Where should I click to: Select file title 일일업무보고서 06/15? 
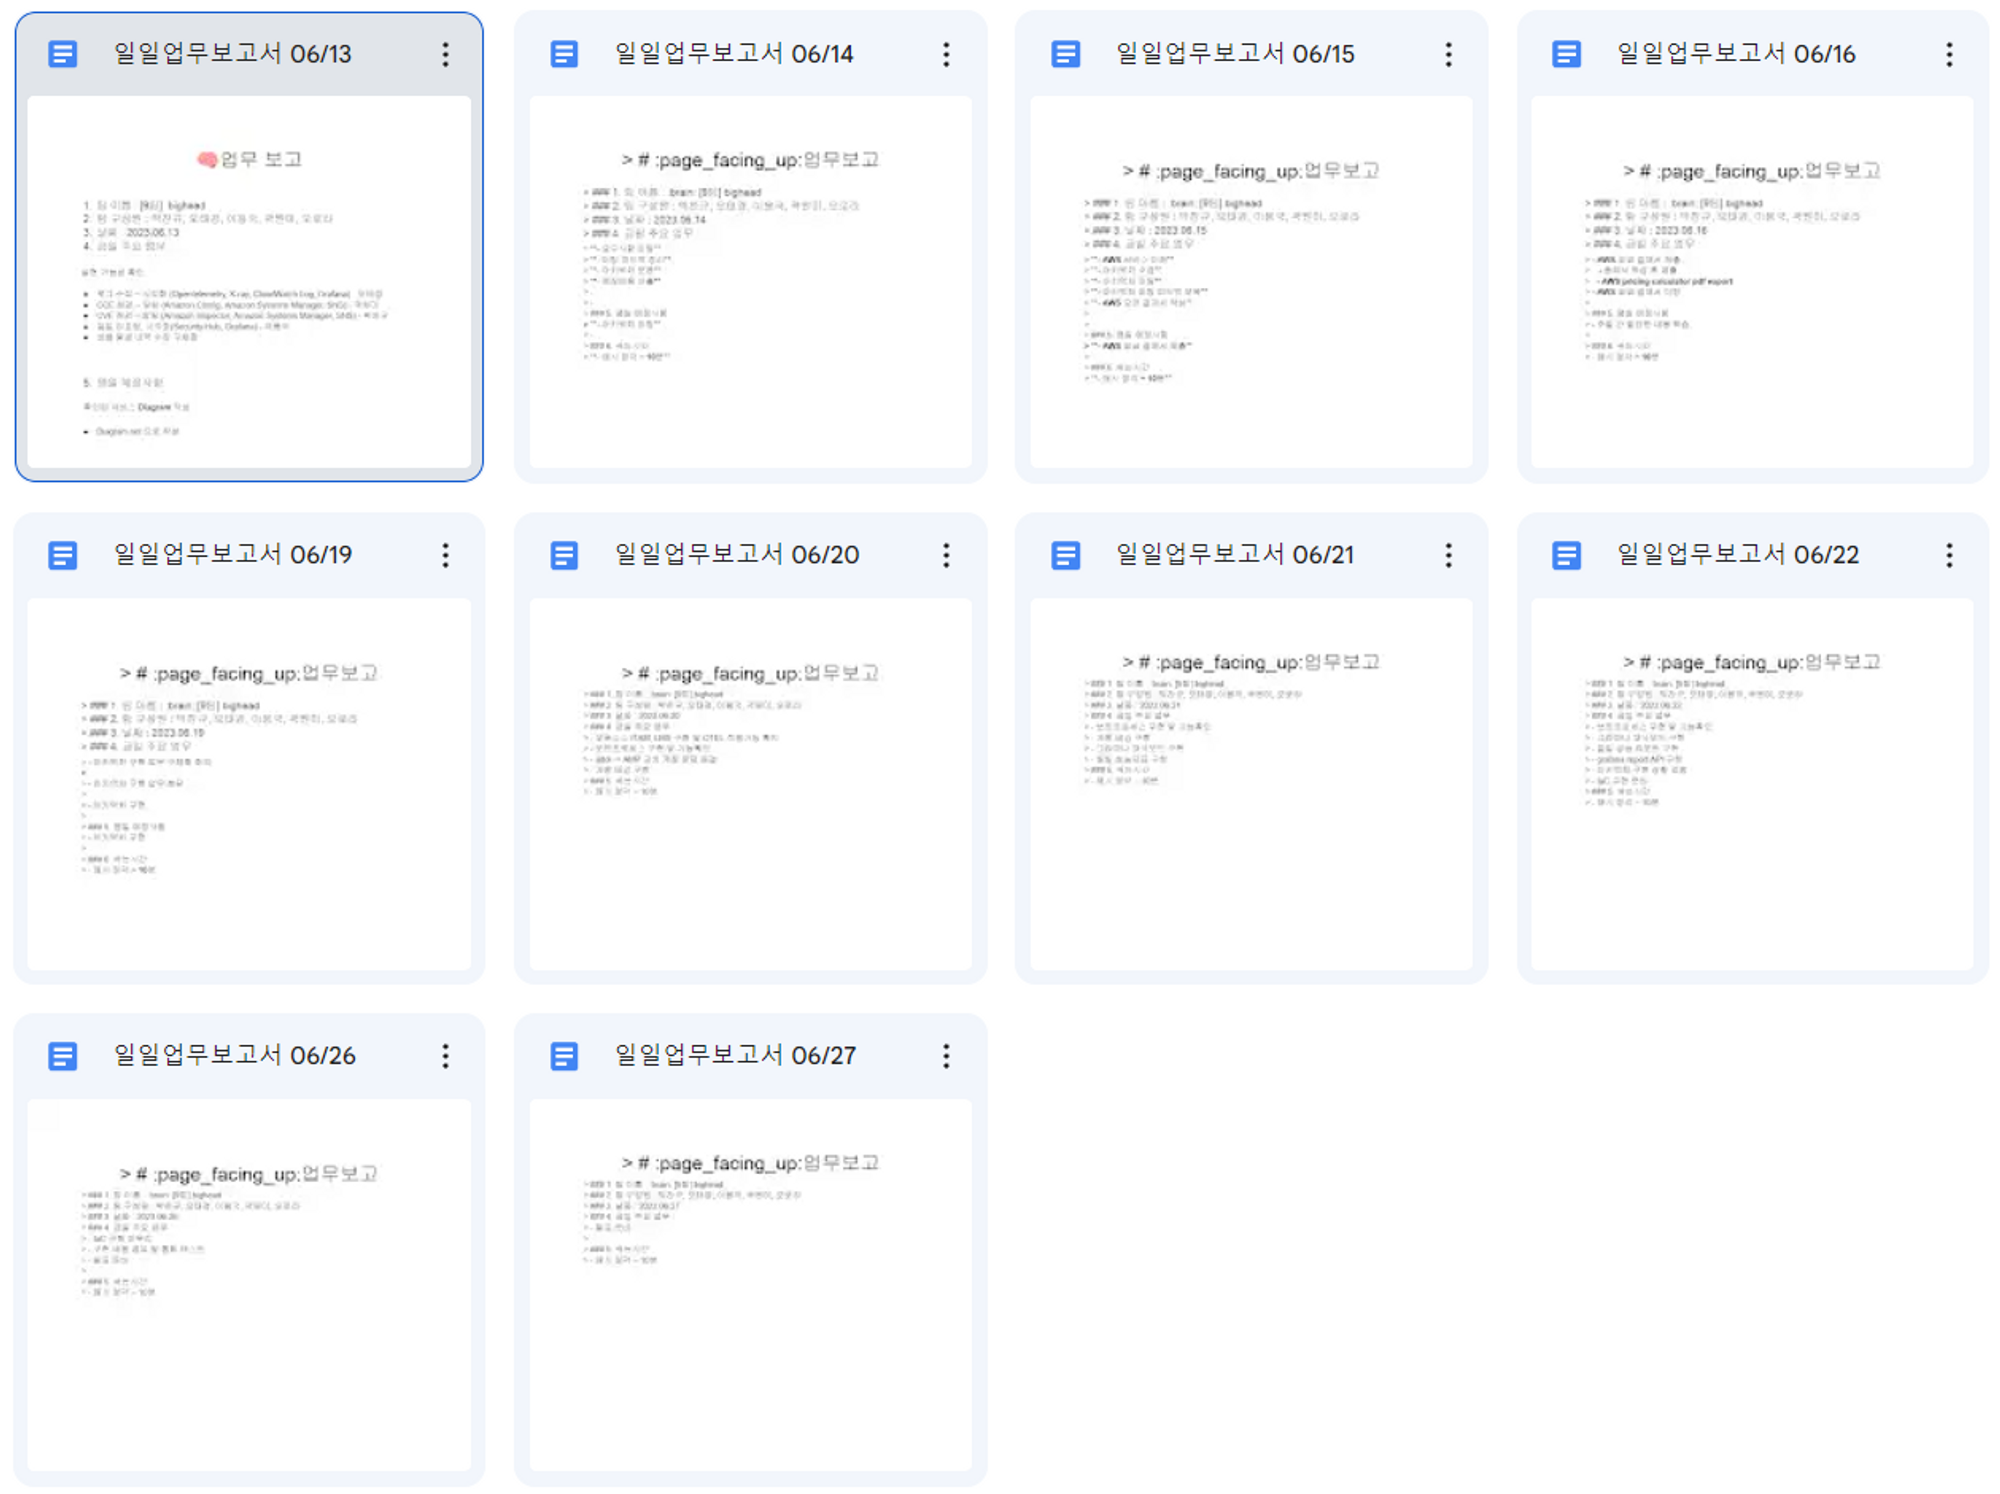(x=1235, y=54)
